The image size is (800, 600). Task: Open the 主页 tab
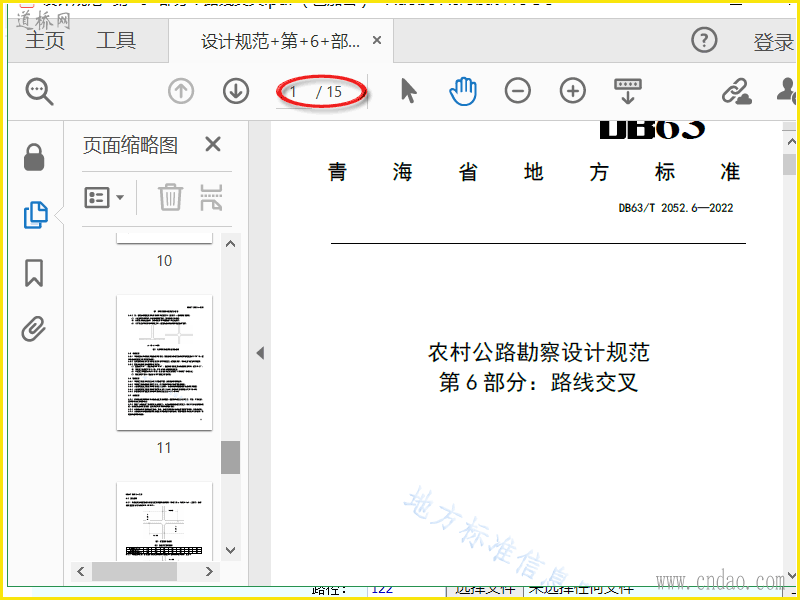tap(45, 40)
